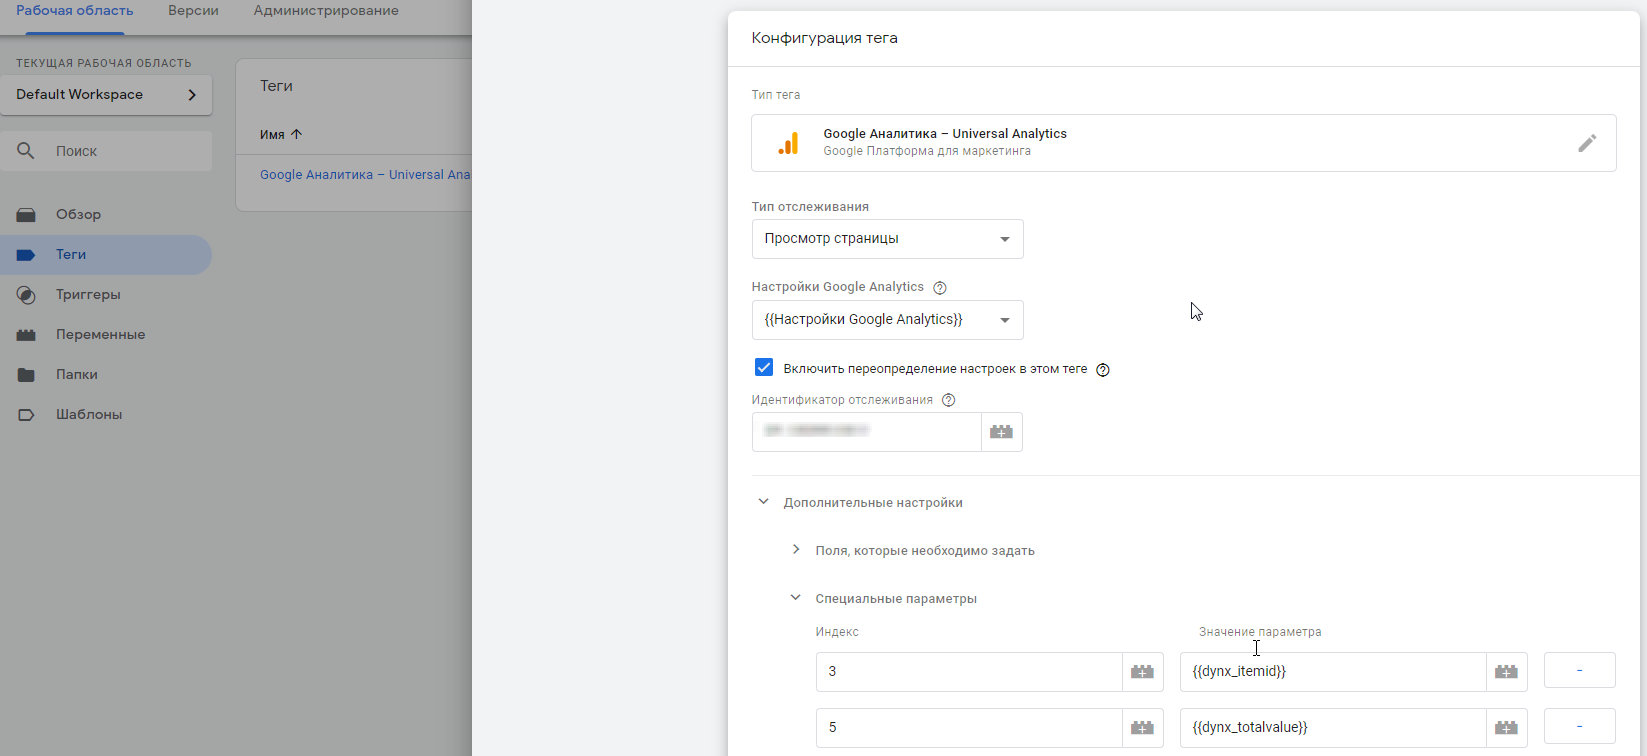Click the pencil icon to edit tag type
Image resolution: width=1647 pixels, height=756 pixels.
1586,143
